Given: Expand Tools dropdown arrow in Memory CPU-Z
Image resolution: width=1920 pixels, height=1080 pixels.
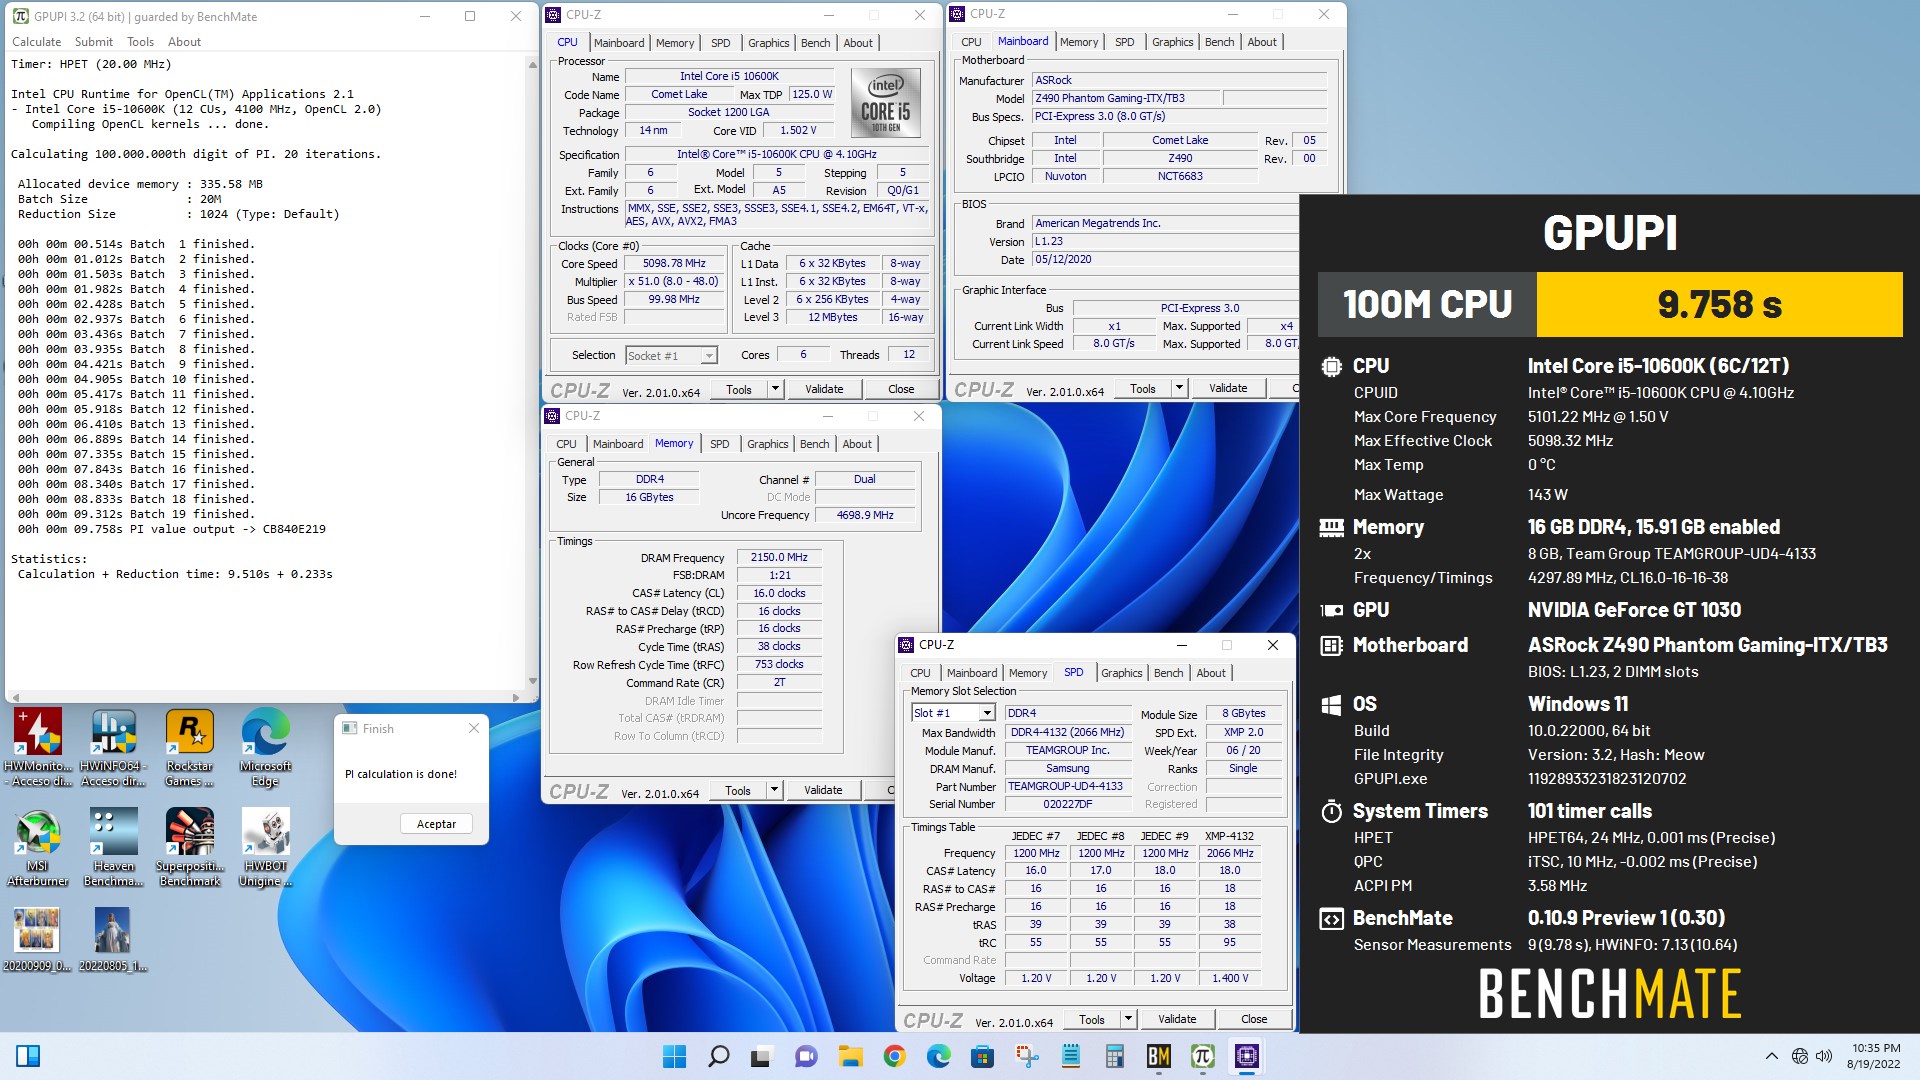Looking at the screenshot, I should (774, 790).
